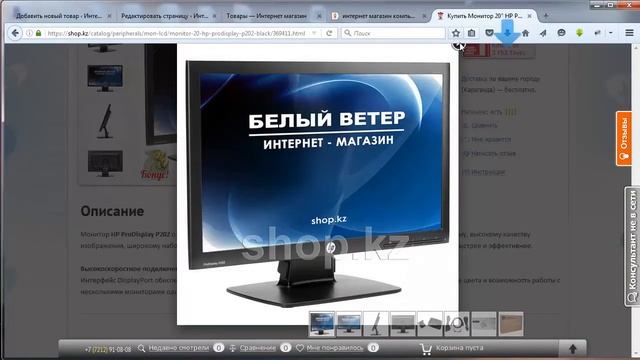Open the Firefox hamburger menu
Image resolution: width=640 pixels, height=360 pixels.
tap(629, 33)
